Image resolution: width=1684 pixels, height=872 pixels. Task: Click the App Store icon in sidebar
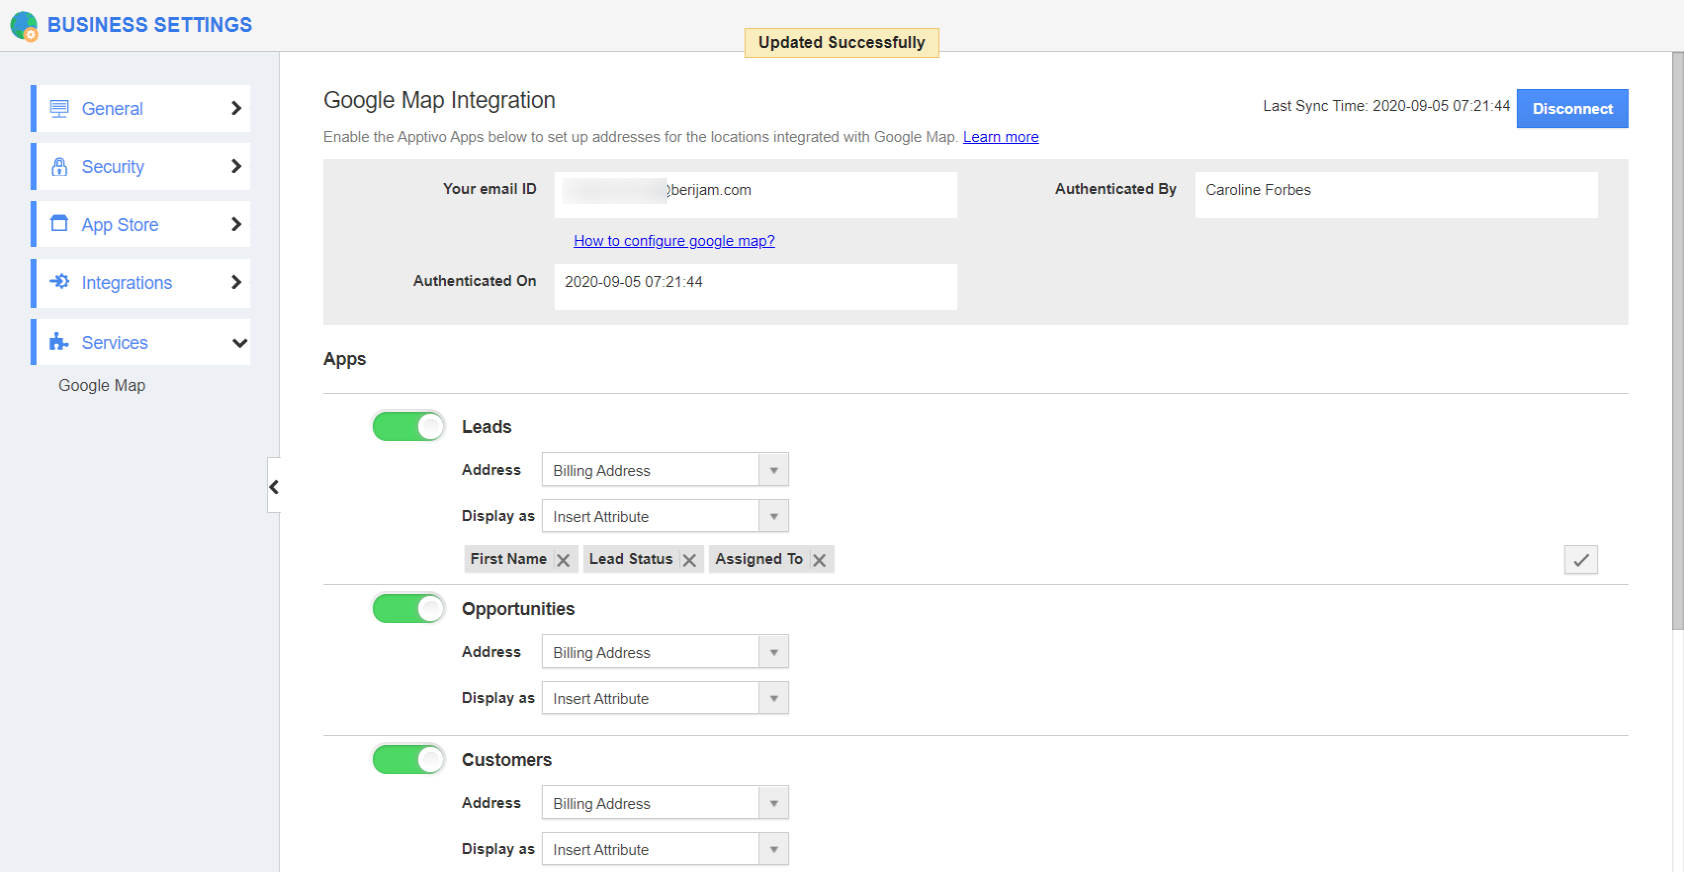tap(60, 224)
